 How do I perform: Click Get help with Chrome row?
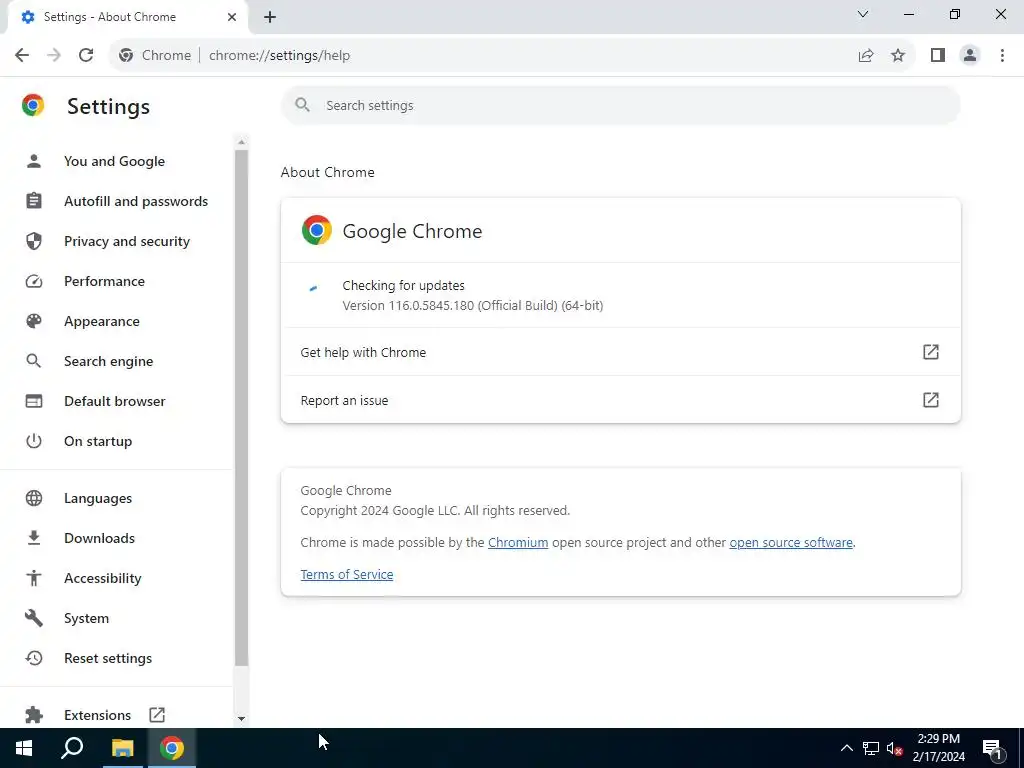tap(620, 352)
